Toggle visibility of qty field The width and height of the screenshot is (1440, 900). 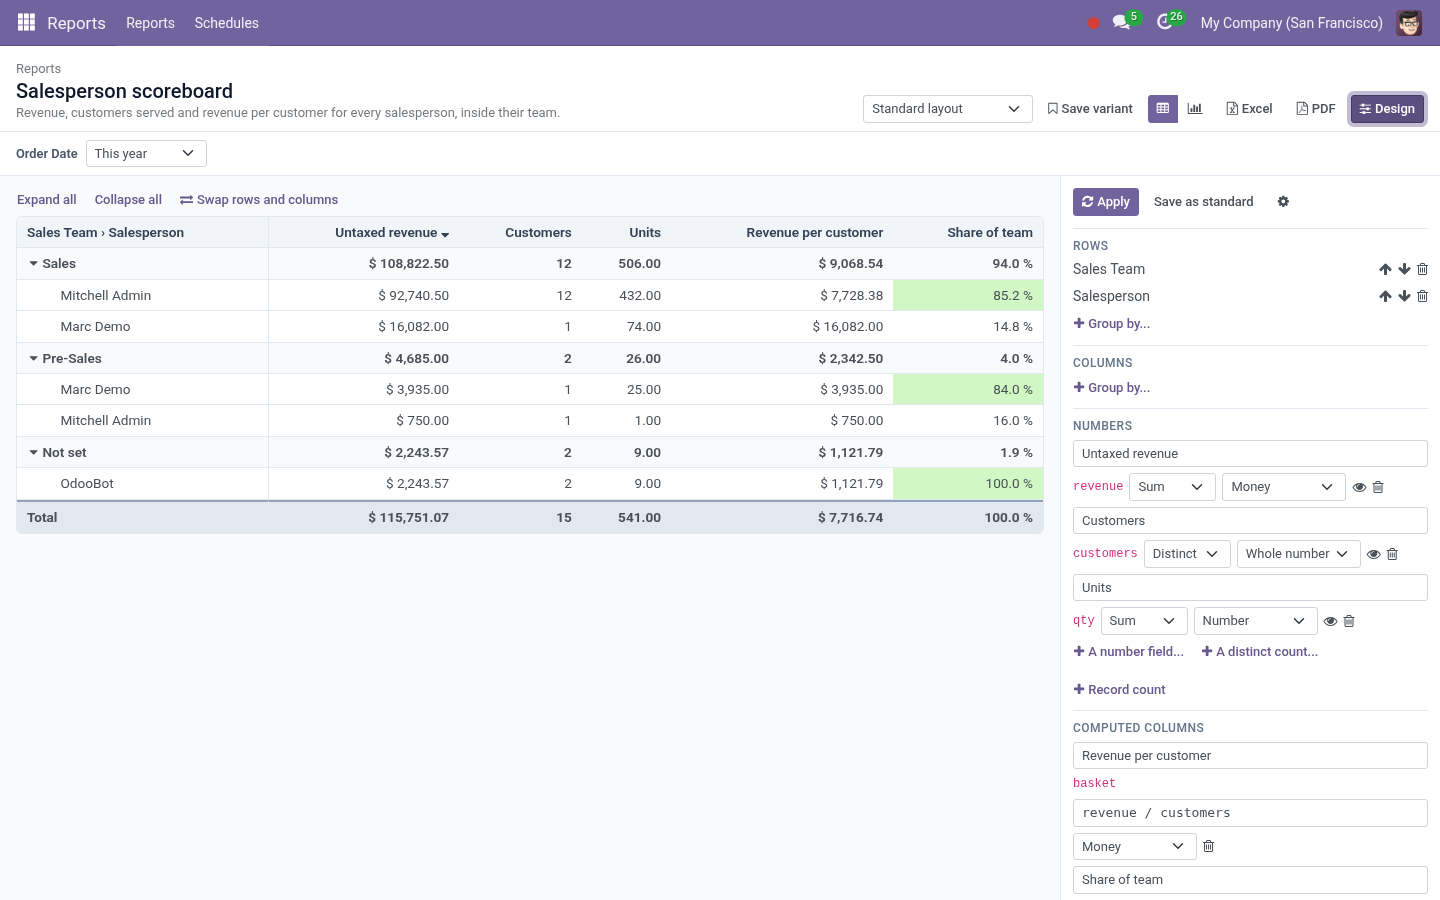(x=1330, y=621)
